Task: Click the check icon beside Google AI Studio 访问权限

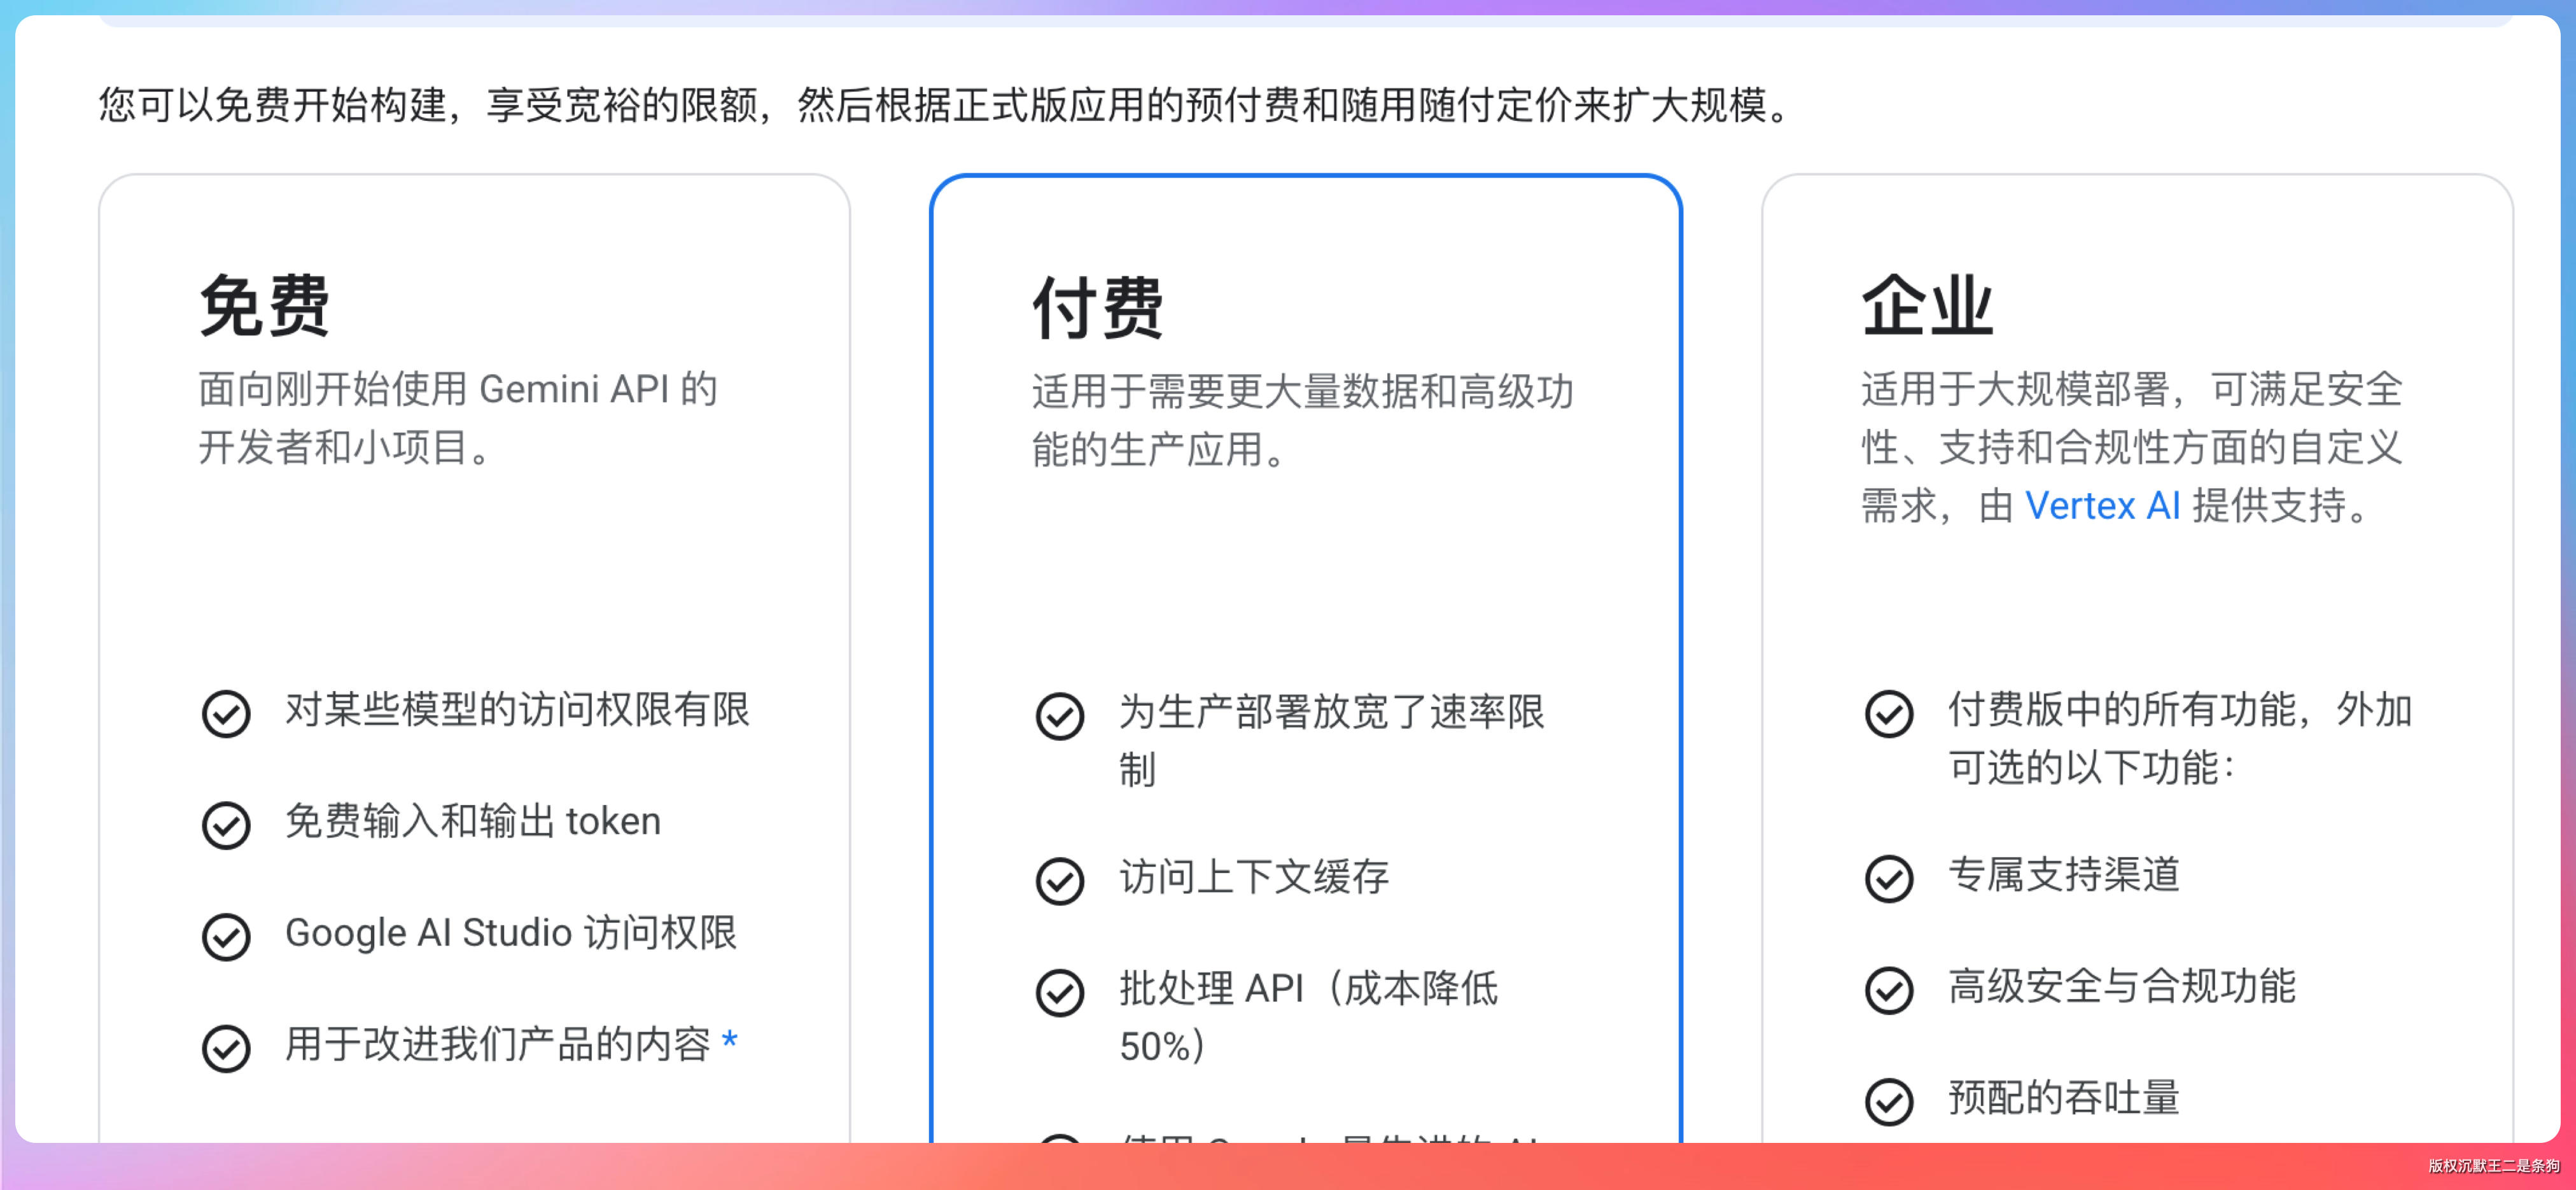Action: point(226,937)
